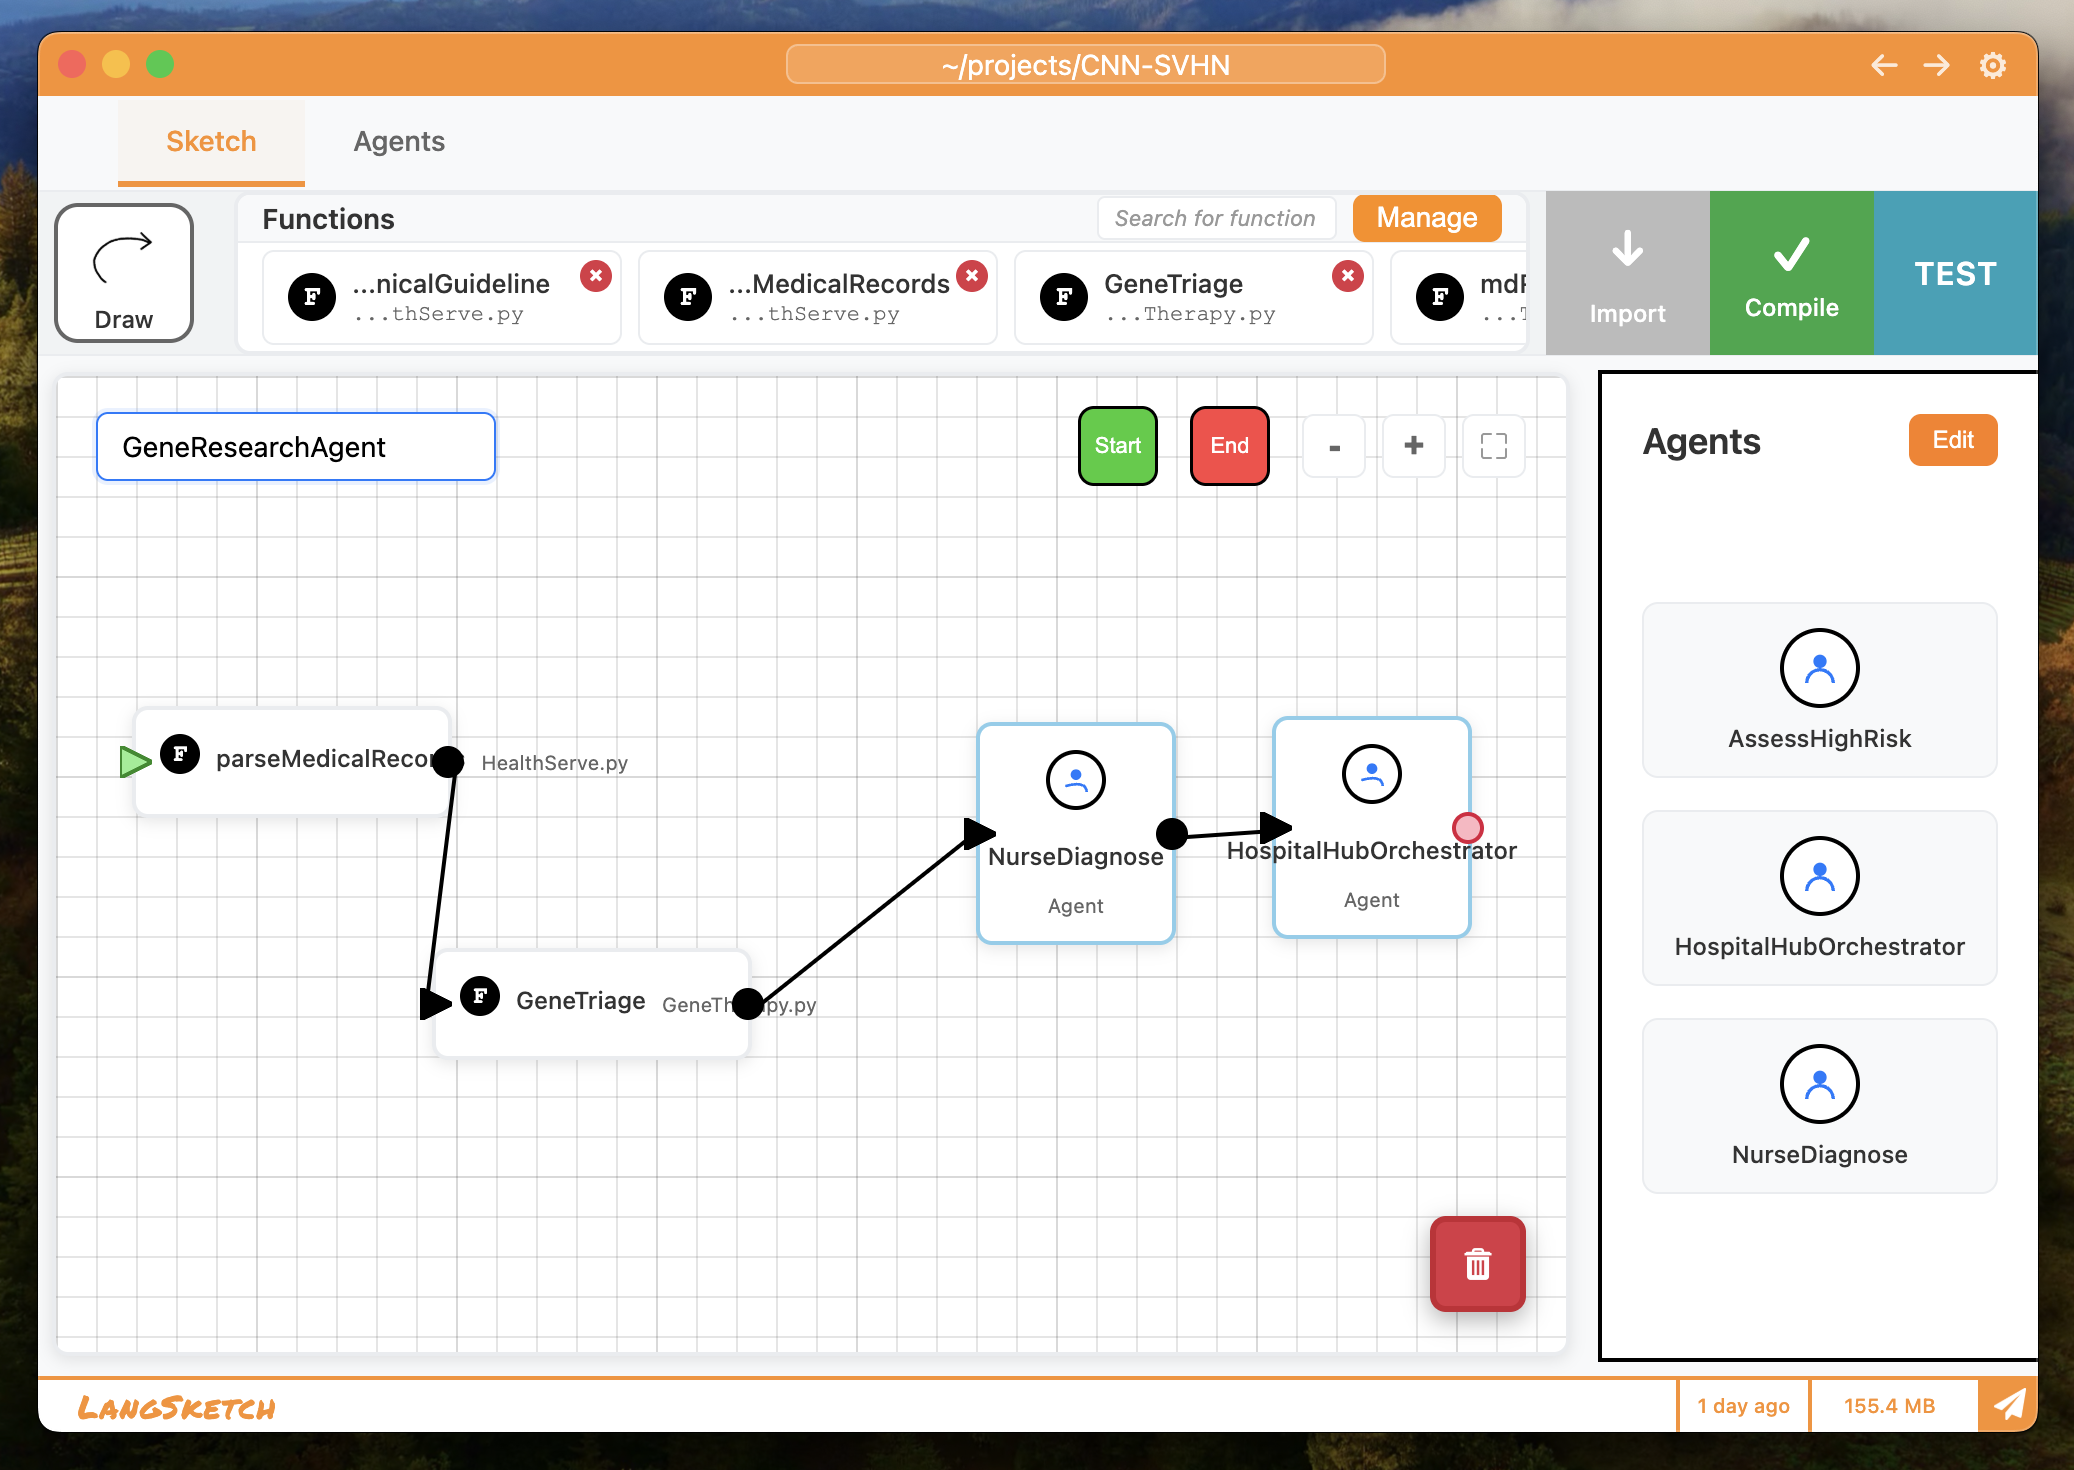The width and height of the screenshot is (2074, 1470).
Task: Click the paper plane send icon
Action: [2008, 1405]
